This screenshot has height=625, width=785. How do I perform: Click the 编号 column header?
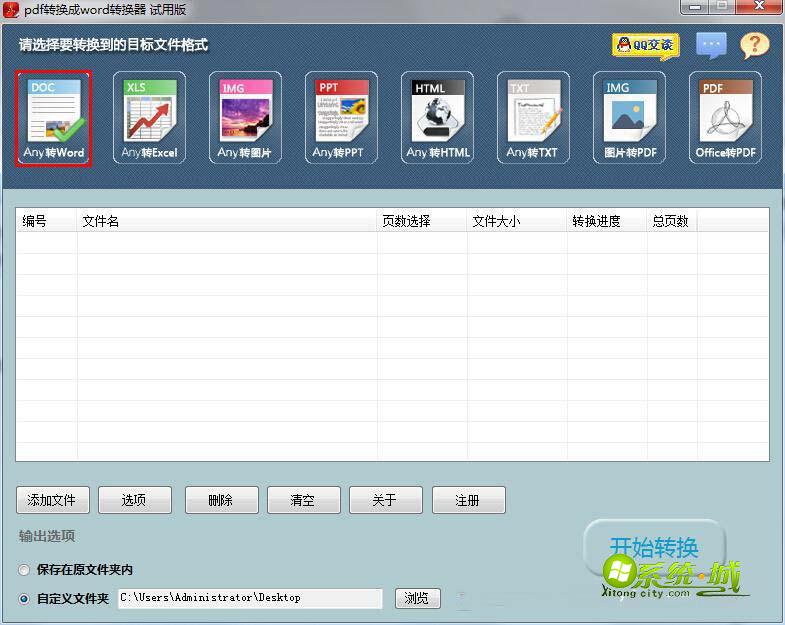[47, 221]
